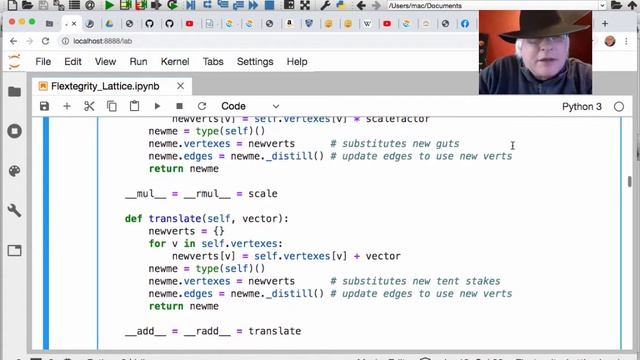Click kernel status circle indicator
Image resolution: width=640 pixels, height=360 pixels.
619,107
